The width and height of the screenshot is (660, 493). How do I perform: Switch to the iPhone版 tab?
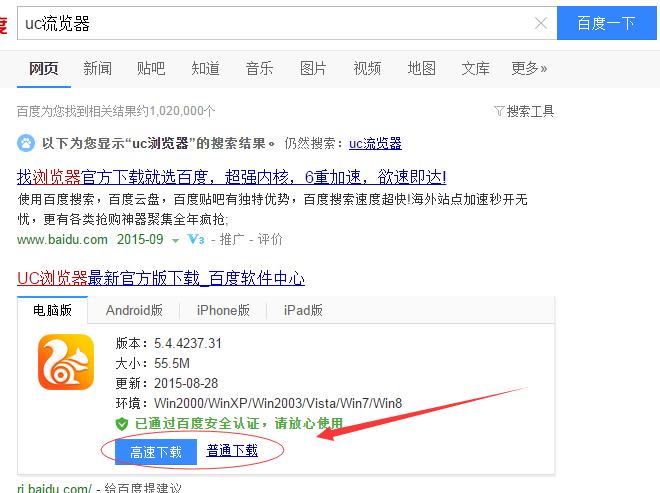click(223, 310)
